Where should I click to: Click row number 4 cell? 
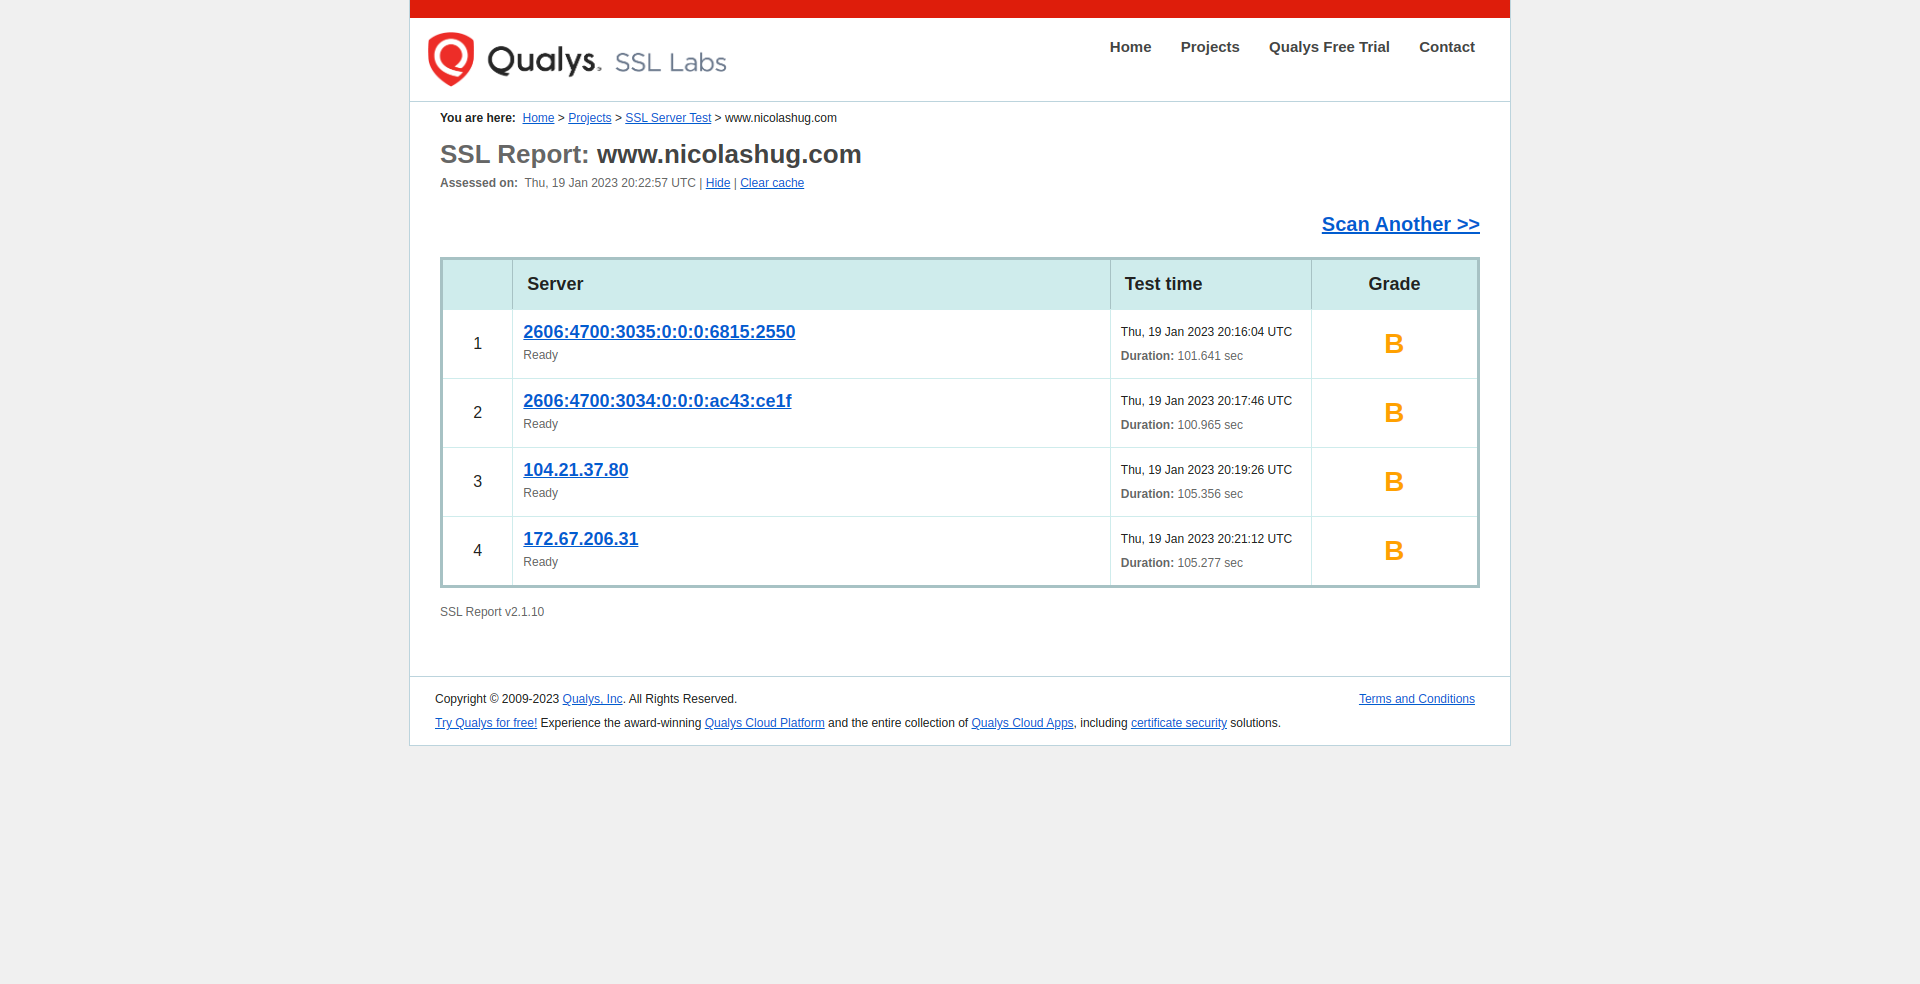[477, 551]
